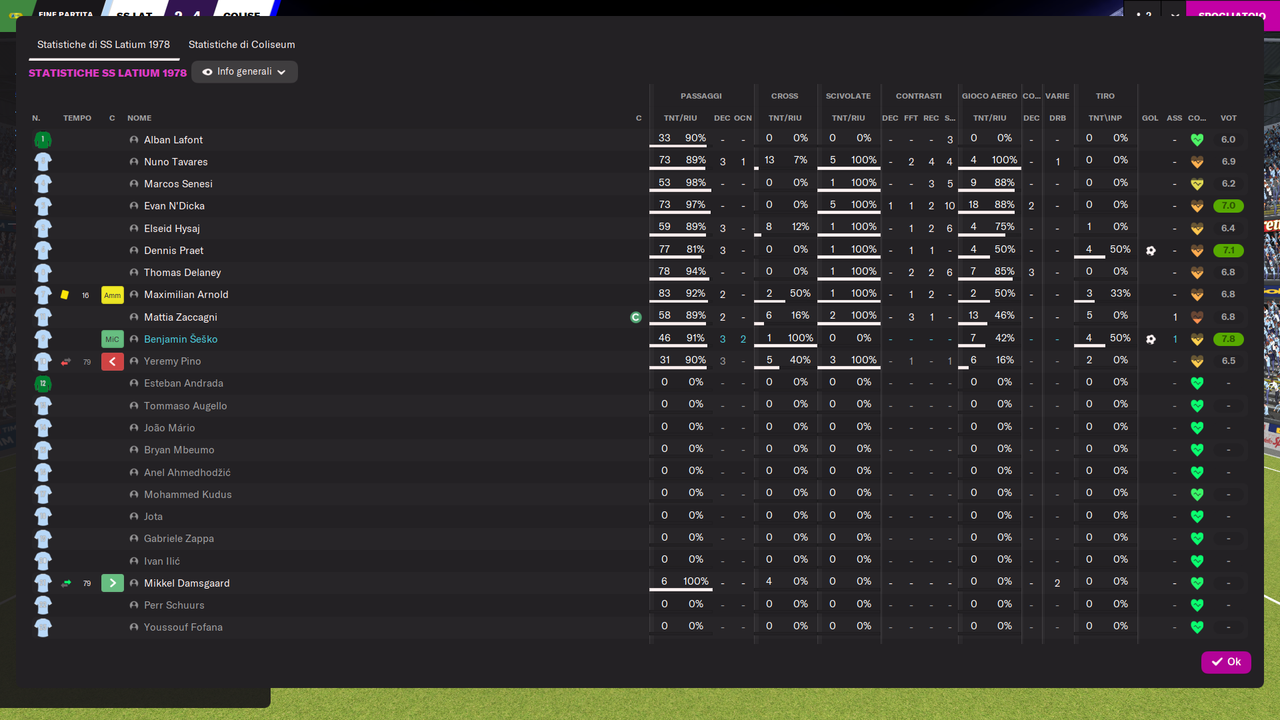The height and width of the screenshot is (720, 1280).
Task: Click the red substitution badge in Yeremy Pino's row
Action: point(112,361)
